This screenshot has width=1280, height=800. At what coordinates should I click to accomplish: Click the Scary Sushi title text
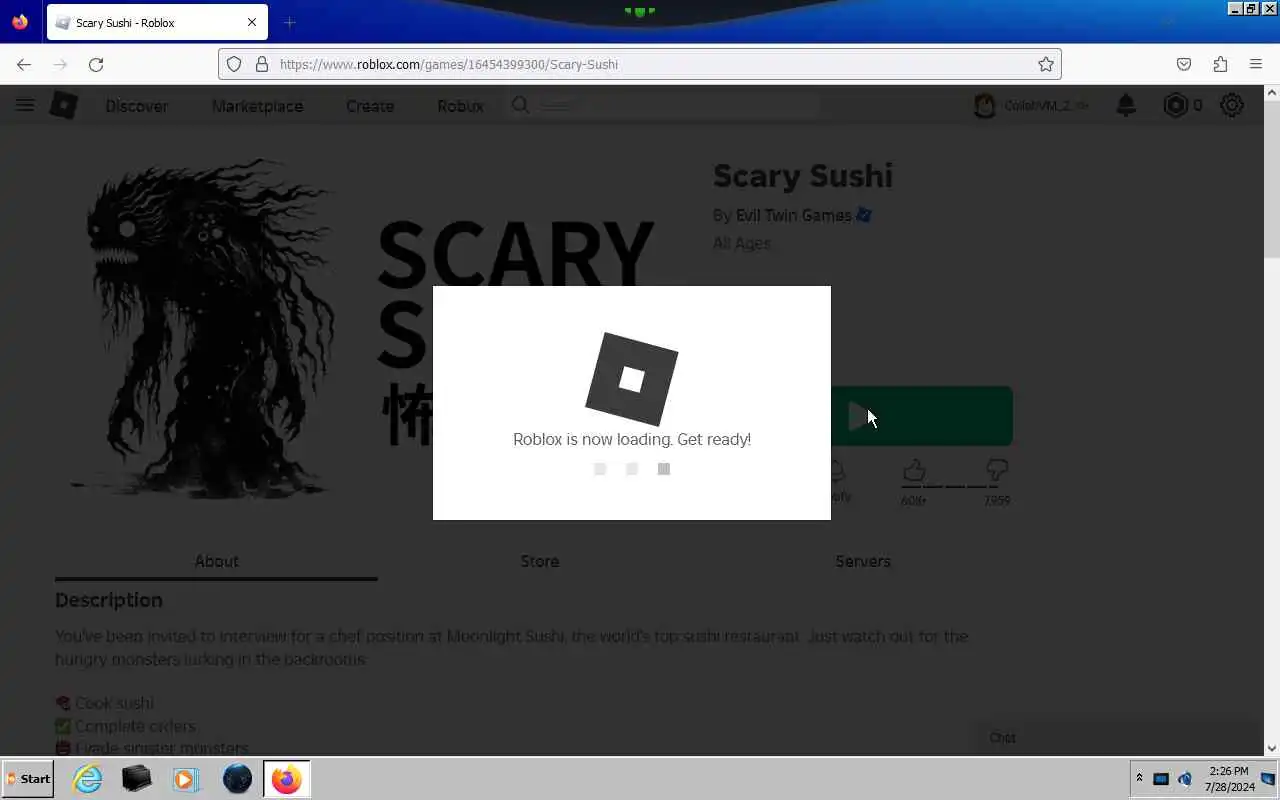pos(803,176)
